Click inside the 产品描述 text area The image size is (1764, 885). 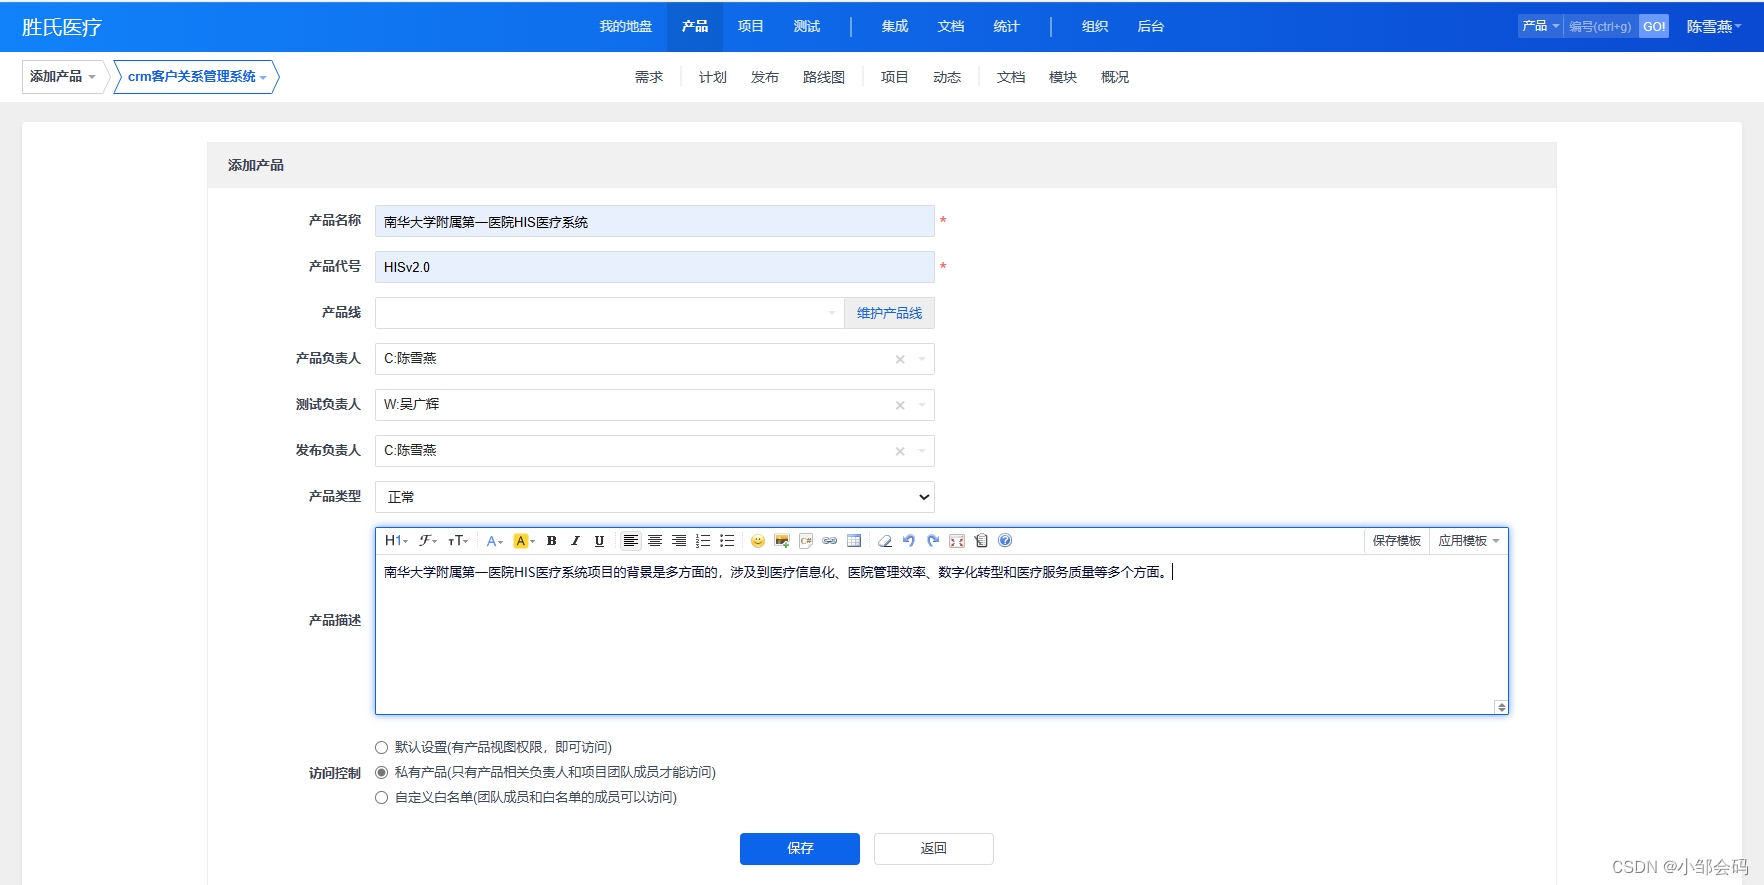click(x=941, y=634)
